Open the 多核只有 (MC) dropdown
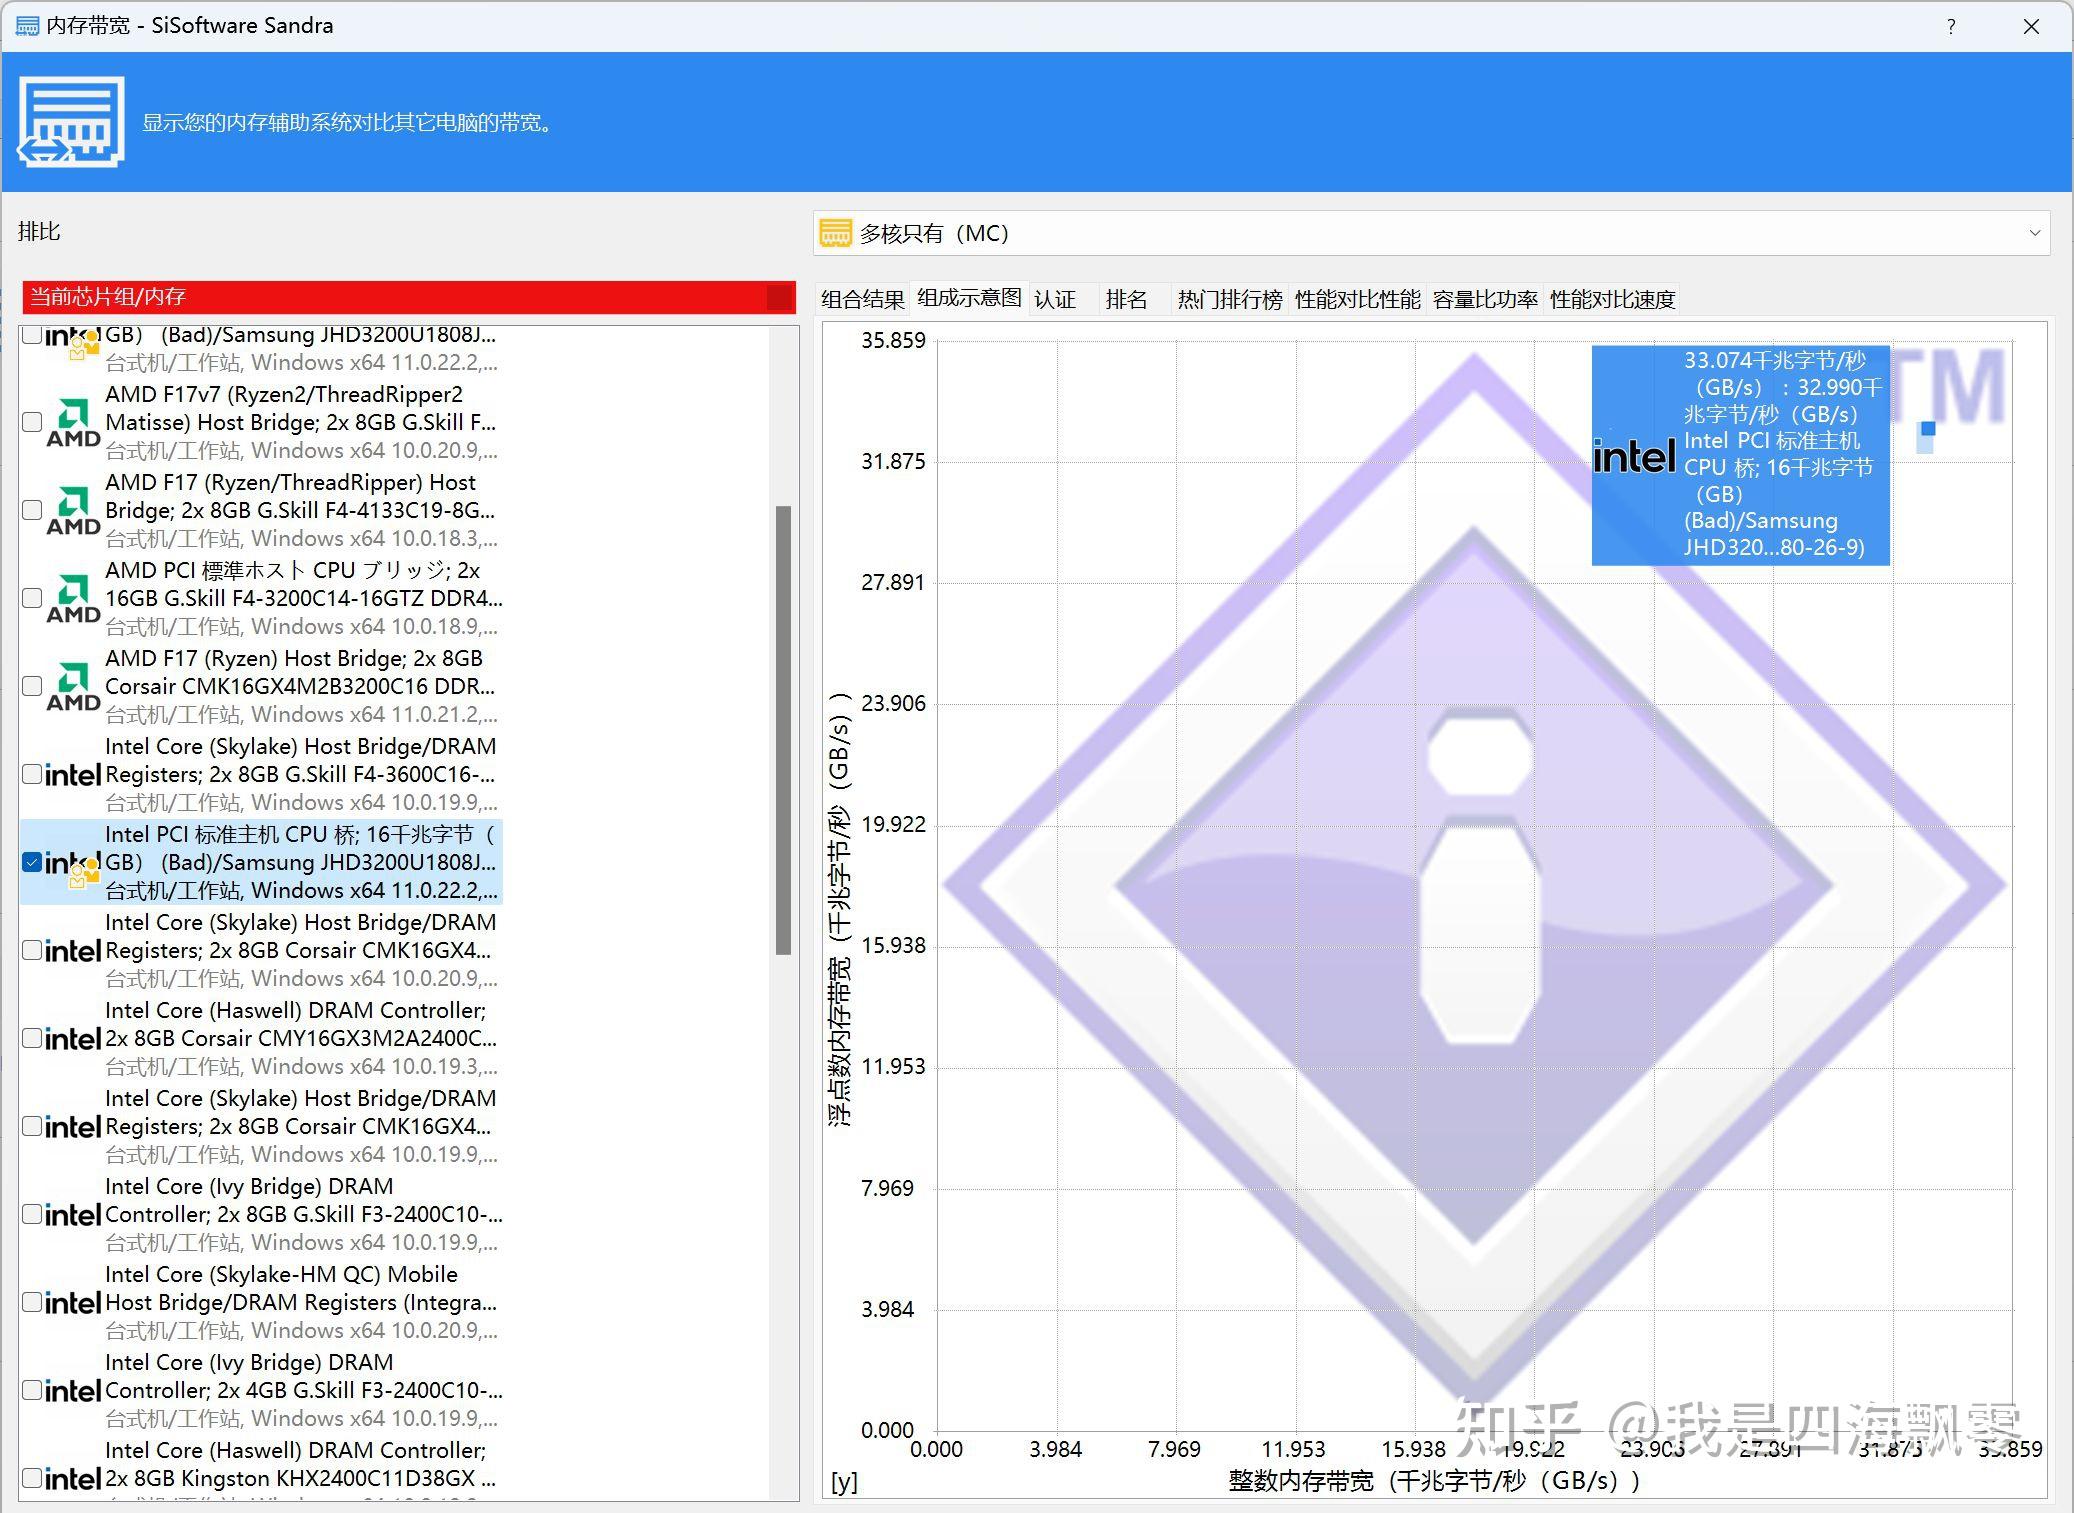The image size is (2074, 1513). coord(1432,233)
